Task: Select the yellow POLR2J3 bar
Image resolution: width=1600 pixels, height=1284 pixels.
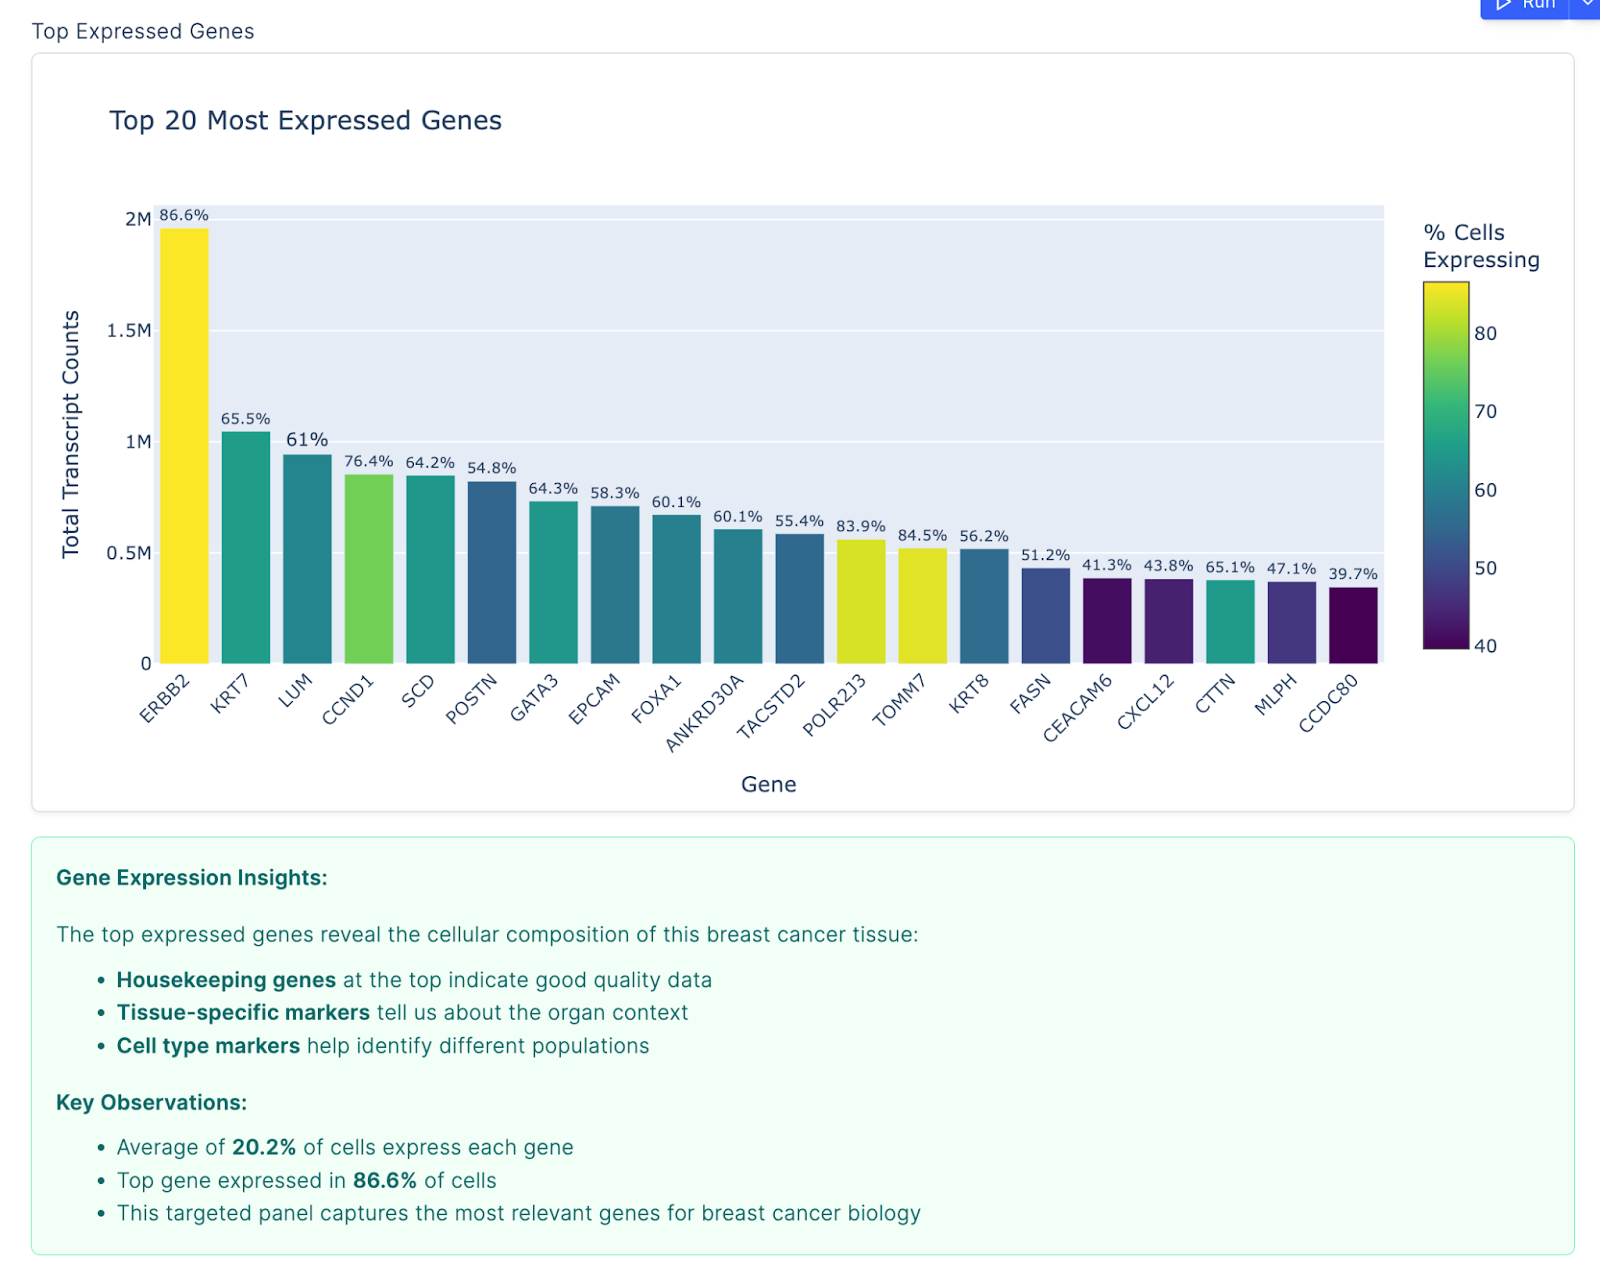Action: (x=861, y=602)
